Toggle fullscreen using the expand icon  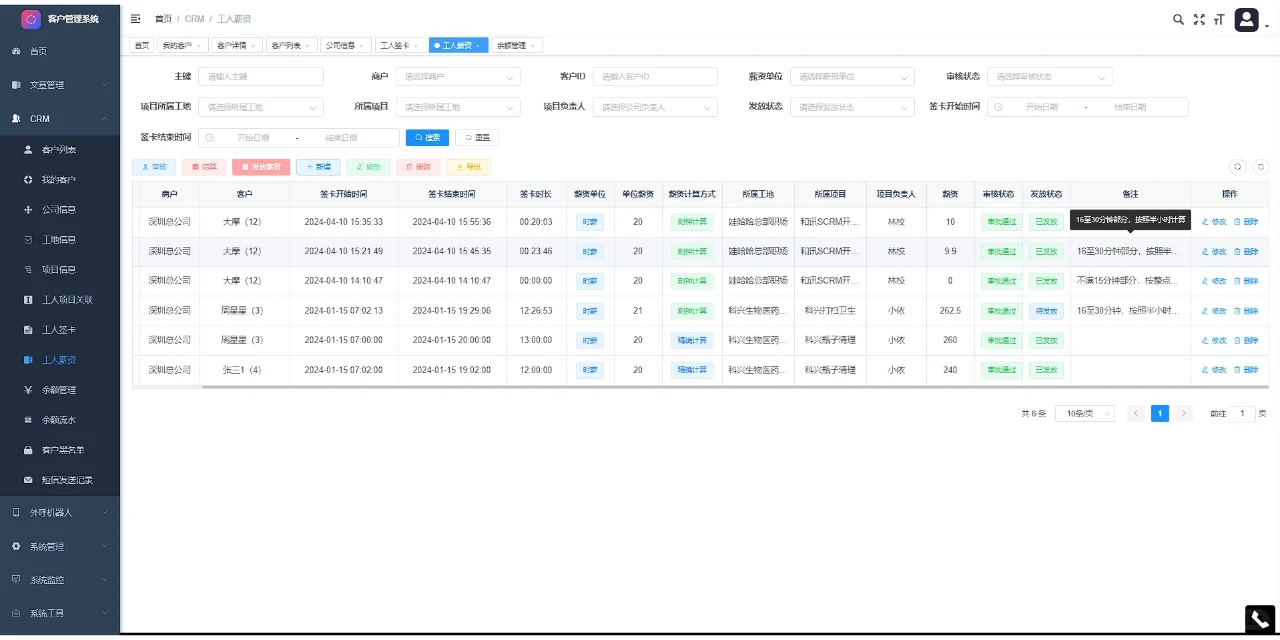[x=1199, y=18]
